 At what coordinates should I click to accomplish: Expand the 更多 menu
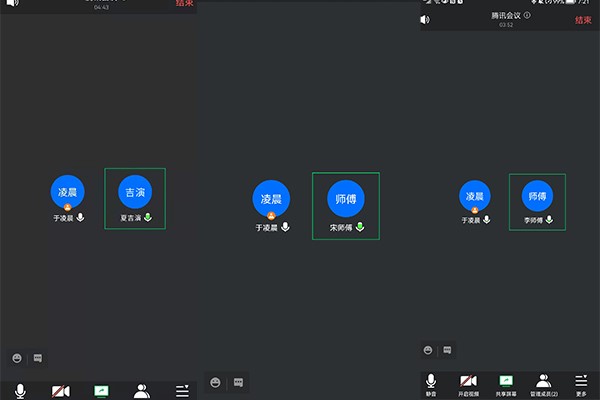point(581,384)
